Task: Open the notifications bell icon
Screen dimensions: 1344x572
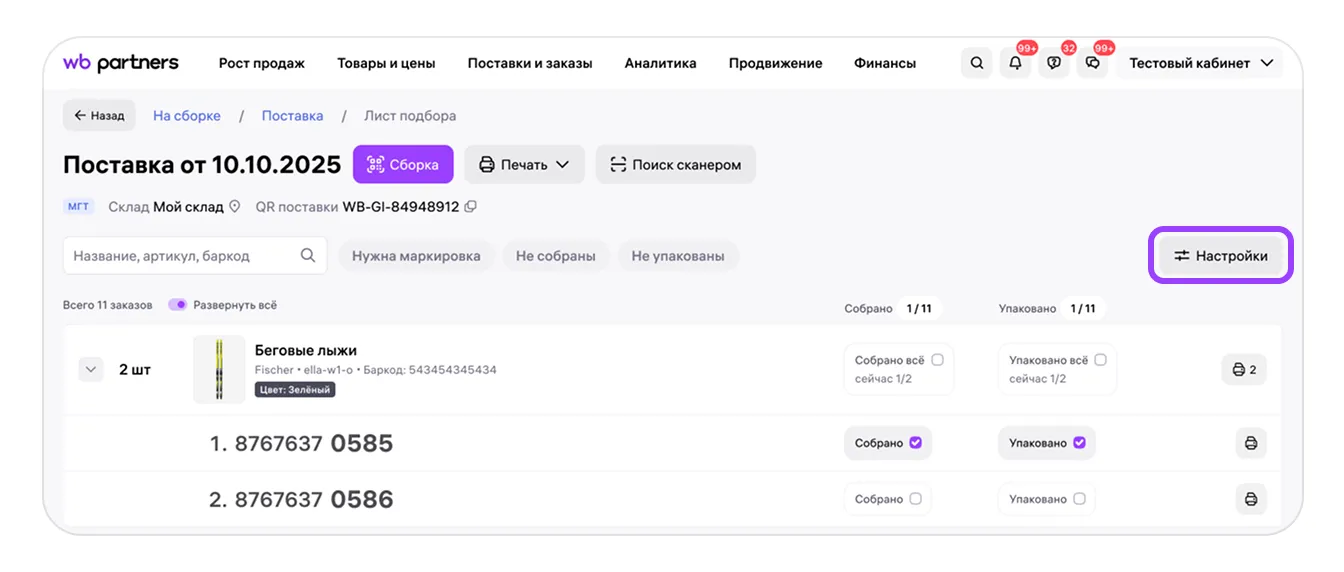Action: [x=1015, y=63]
